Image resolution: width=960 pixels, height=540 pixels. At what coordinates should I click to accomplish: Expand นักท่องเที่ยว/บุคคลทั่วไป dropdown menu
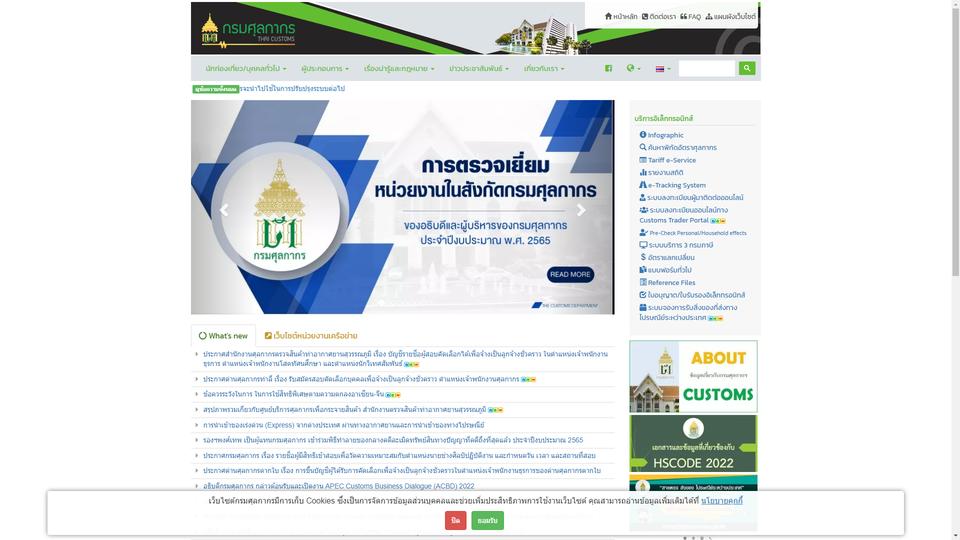[x=246, y=69]
